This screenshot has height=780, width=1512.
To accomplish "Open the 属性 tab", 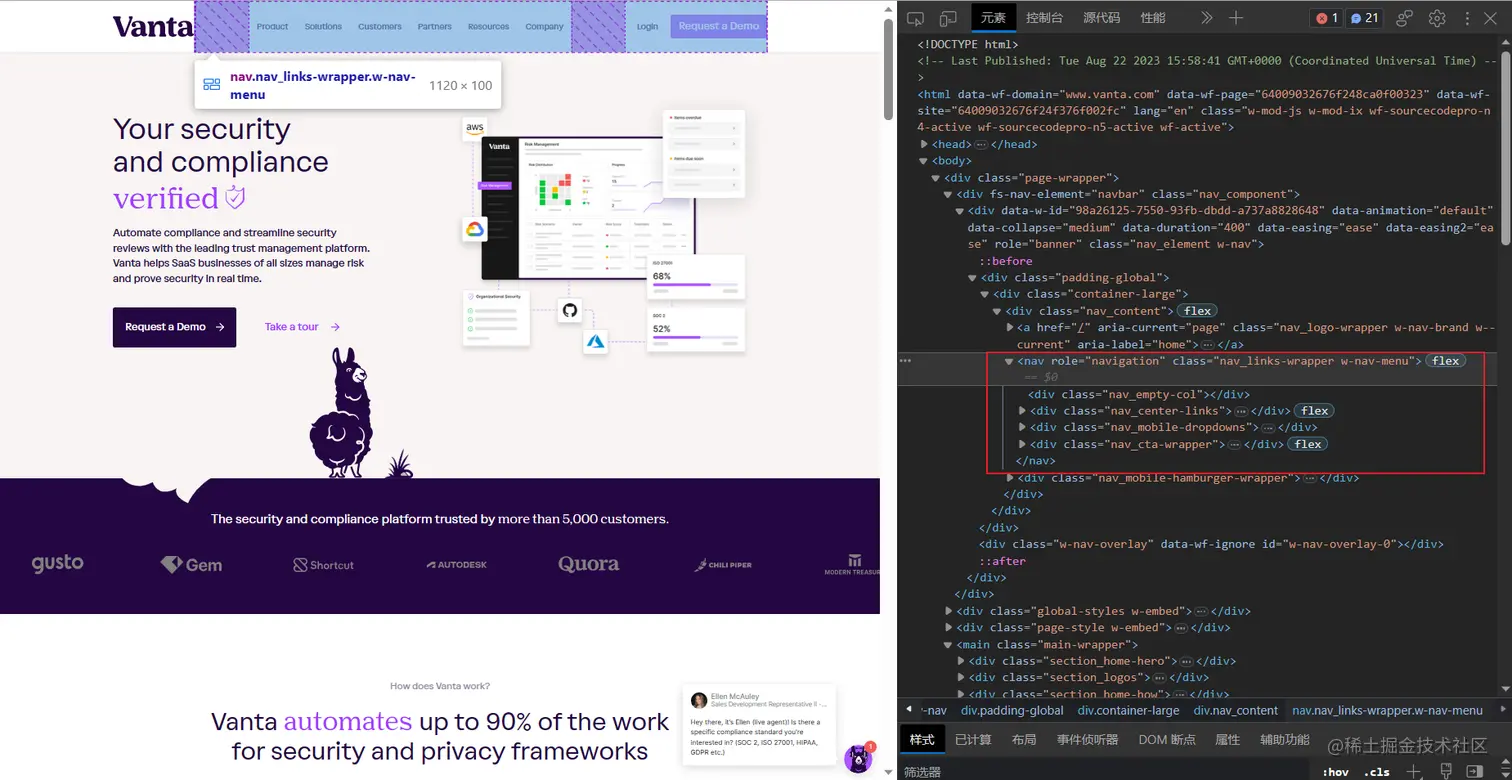I will click(1227, 739).
